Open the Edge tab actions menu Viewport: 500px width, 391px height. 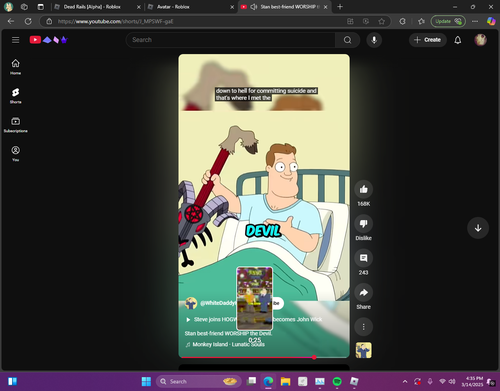point(40,7)
